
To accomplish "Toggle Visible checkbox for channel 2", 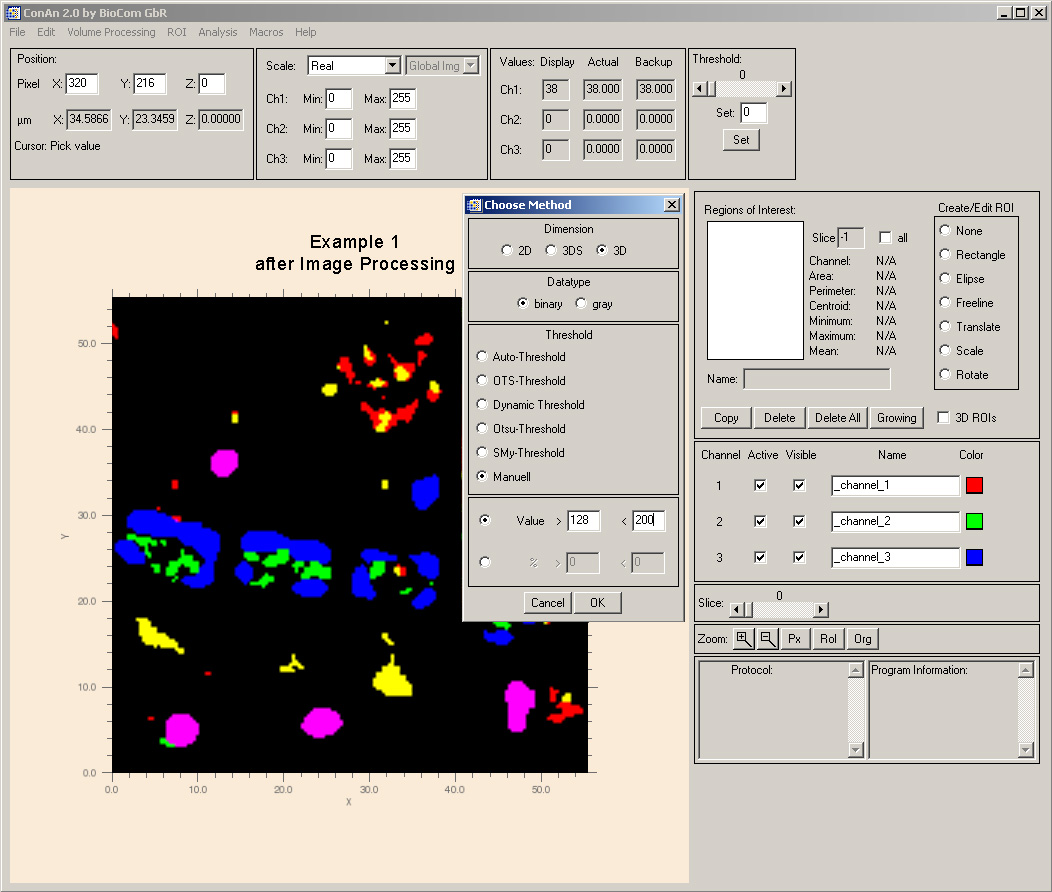I will pos(799,521).
